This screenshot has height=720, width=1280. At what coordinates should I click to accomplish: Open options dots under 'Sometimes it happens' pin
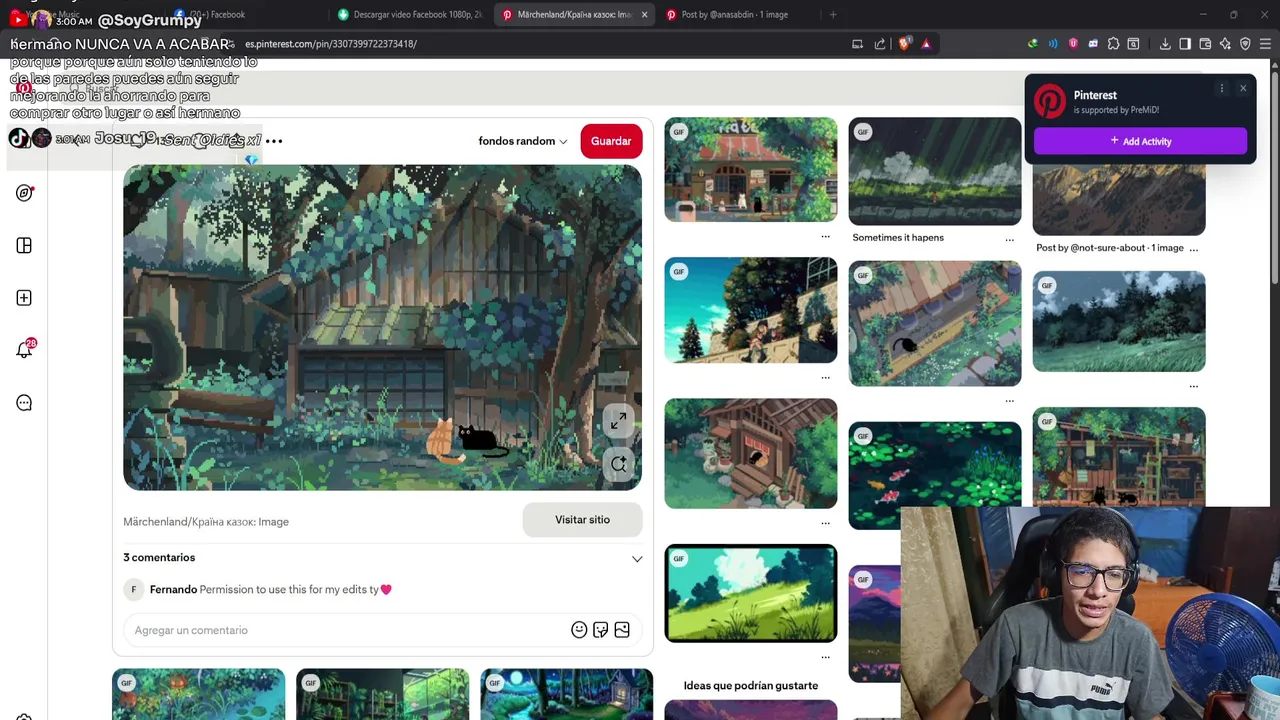tap(1009, 239)
